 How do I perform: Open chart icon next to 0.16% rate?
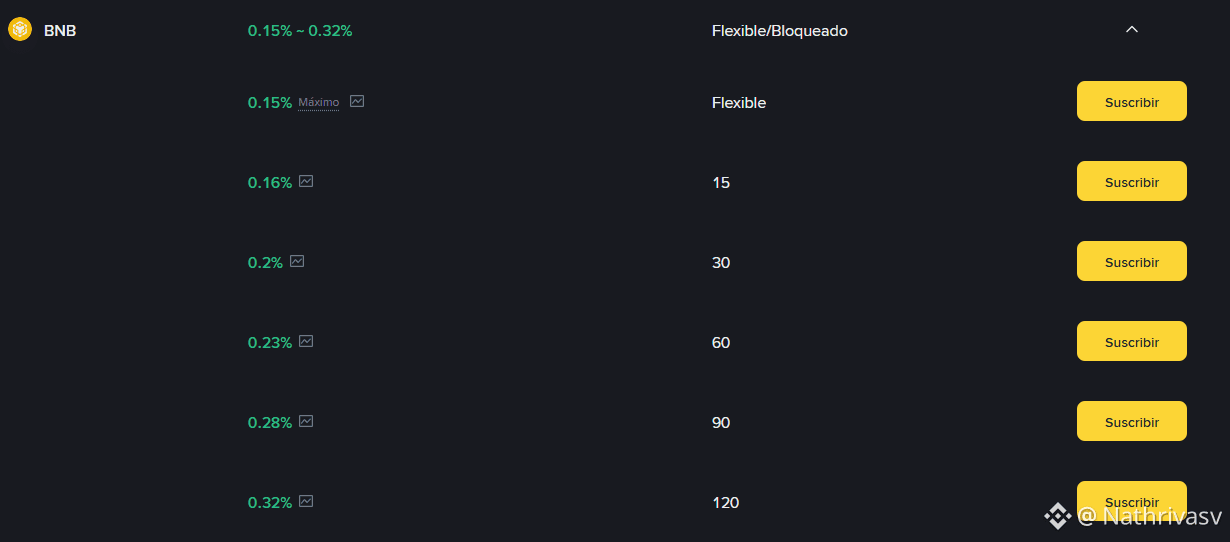click(x=306, y=181)
